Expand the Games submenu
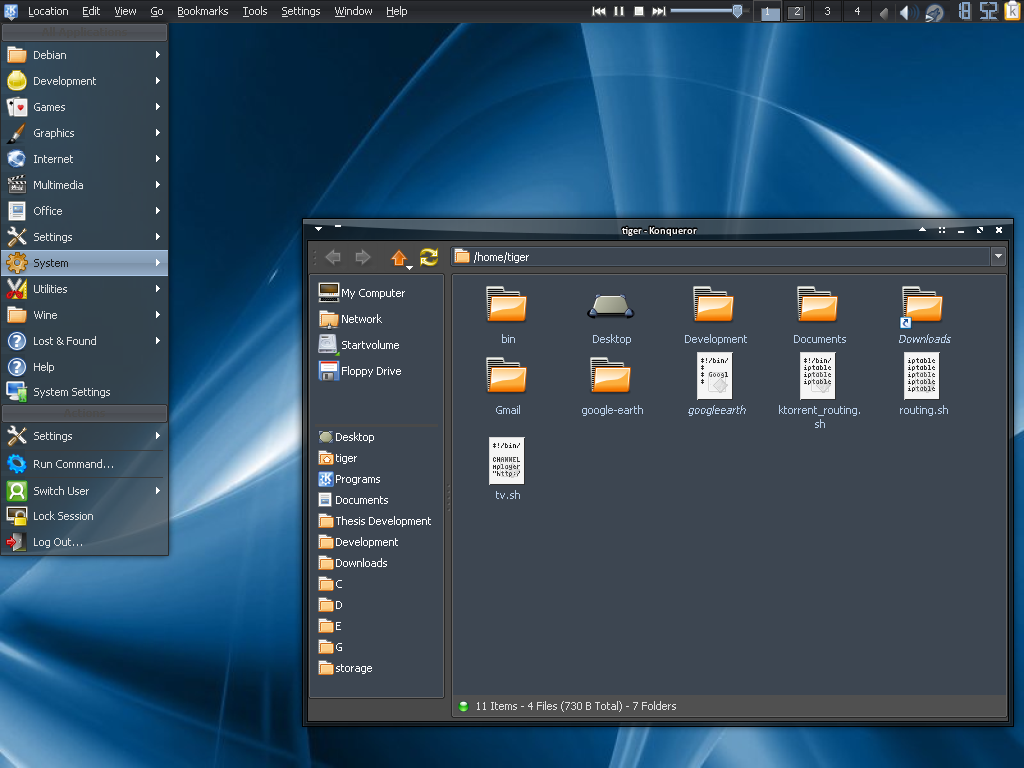1024x768 pixels. (x=84, y=107)
